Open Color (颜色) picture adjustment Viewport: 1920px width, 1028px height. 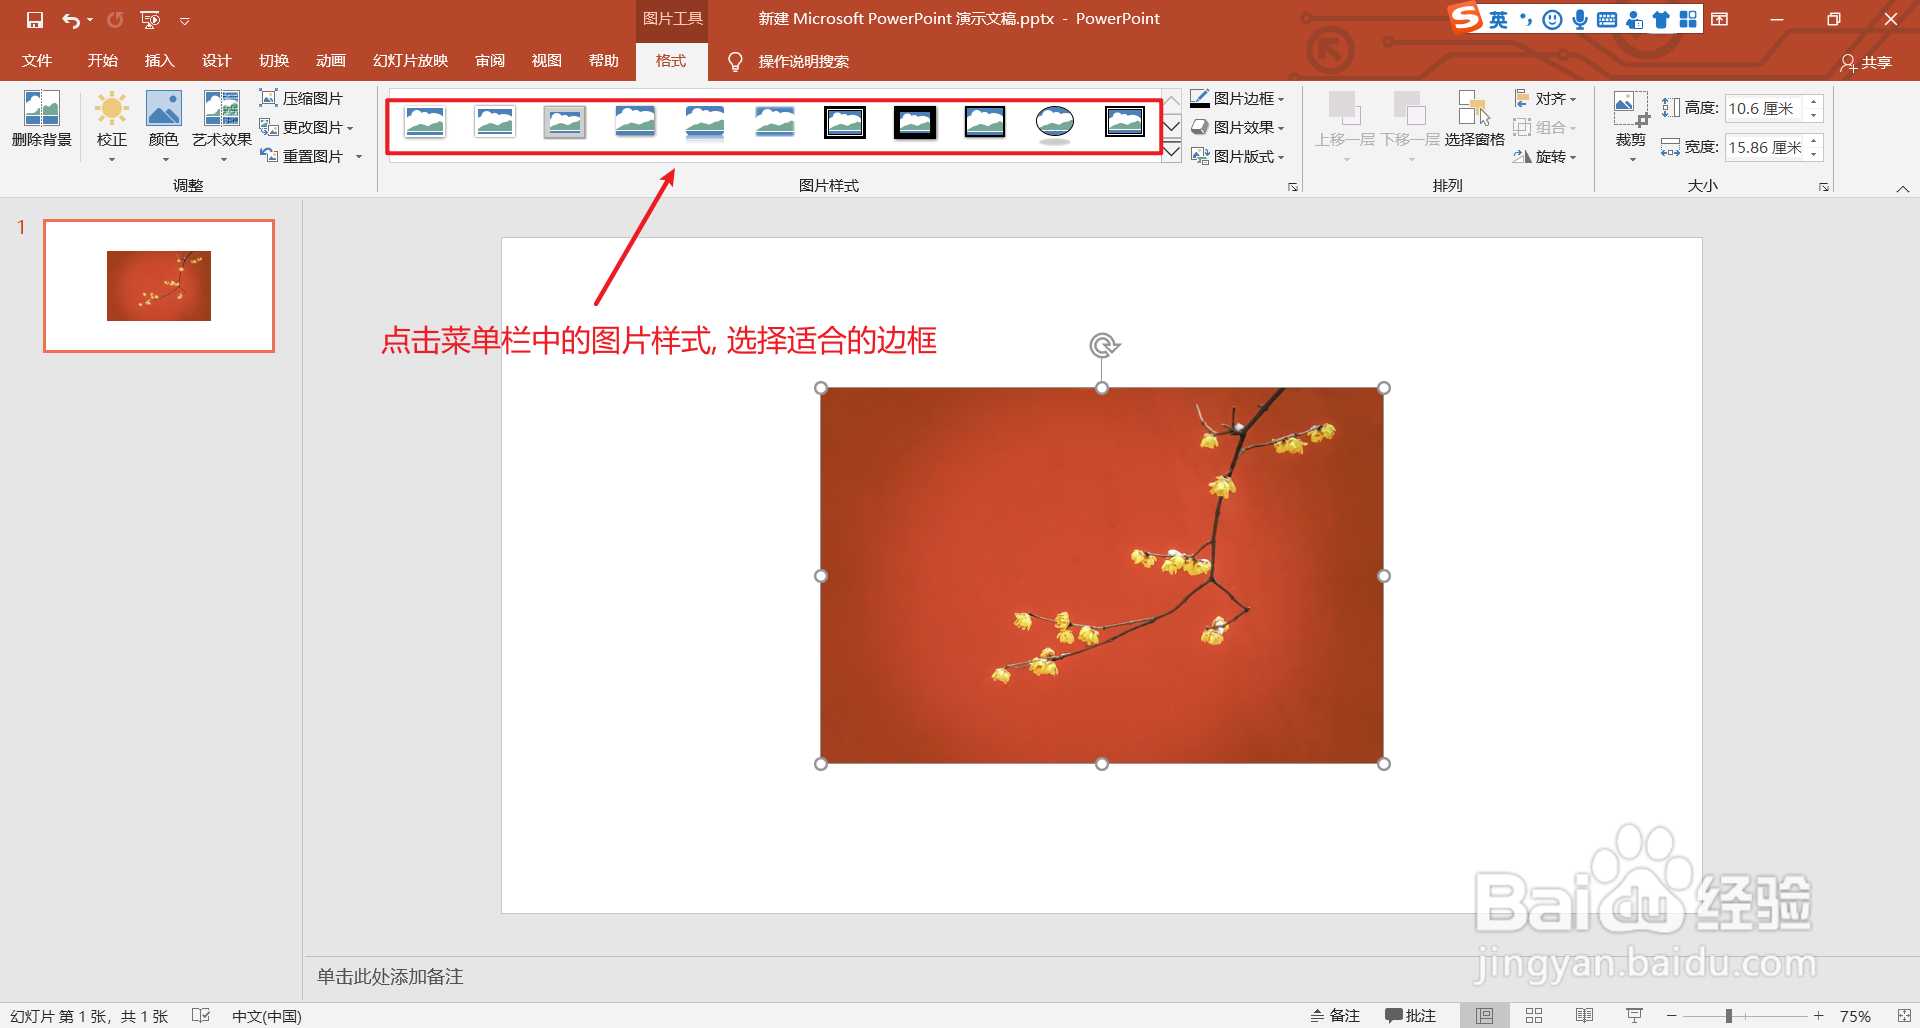pyautogui.click(x=164, y=125)
